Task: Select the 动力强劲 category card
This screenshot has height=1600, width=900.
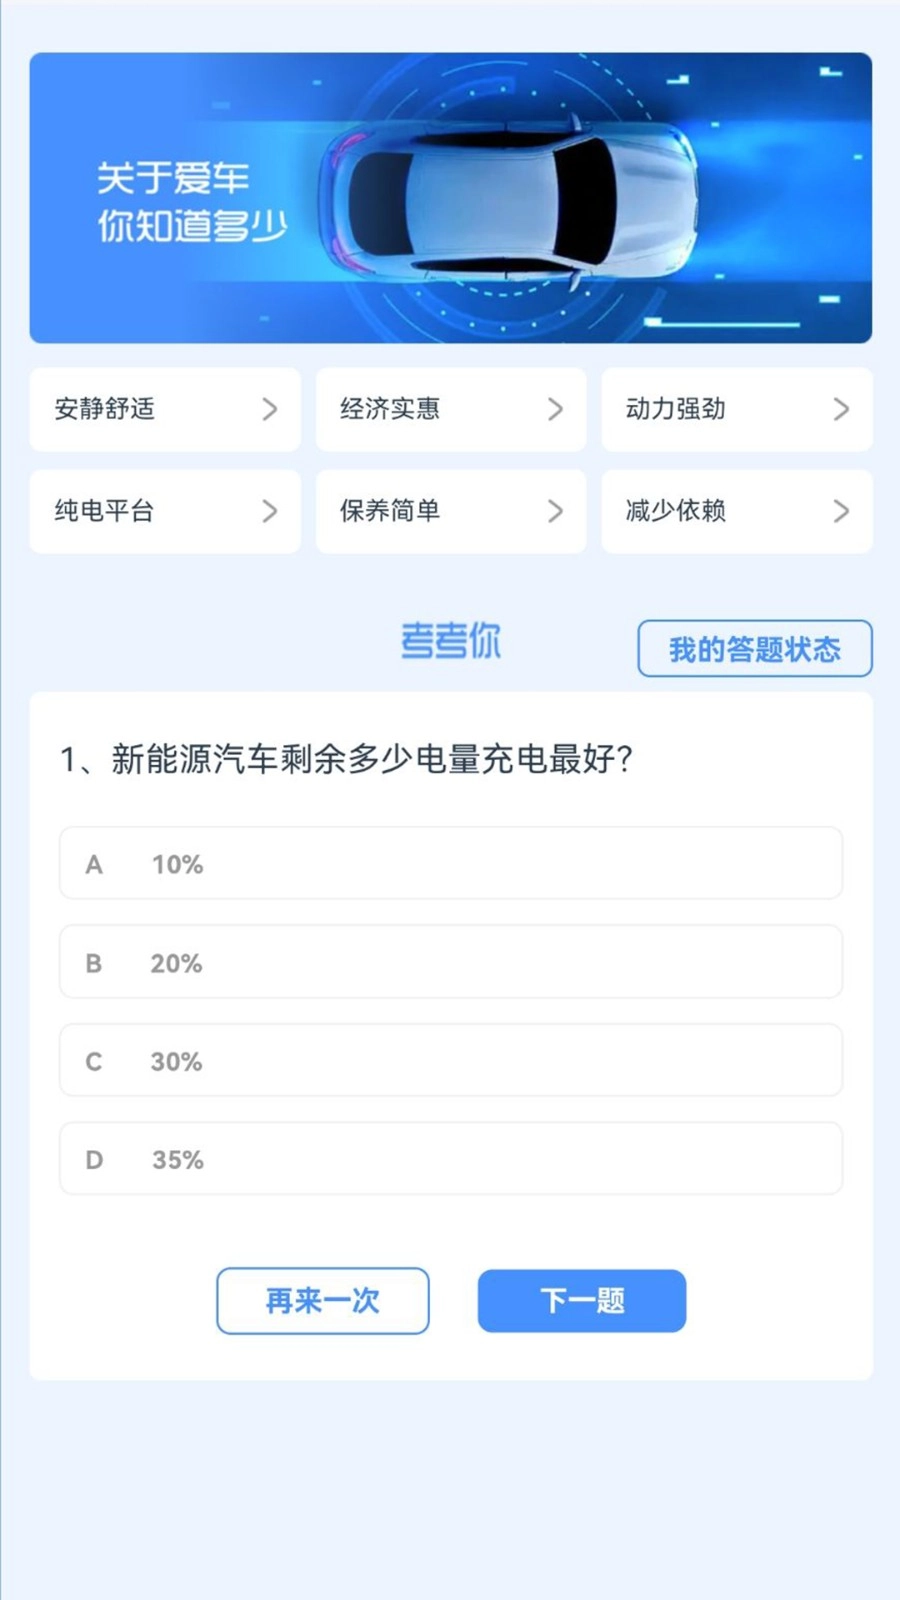Action: click(x=735, y=410)
